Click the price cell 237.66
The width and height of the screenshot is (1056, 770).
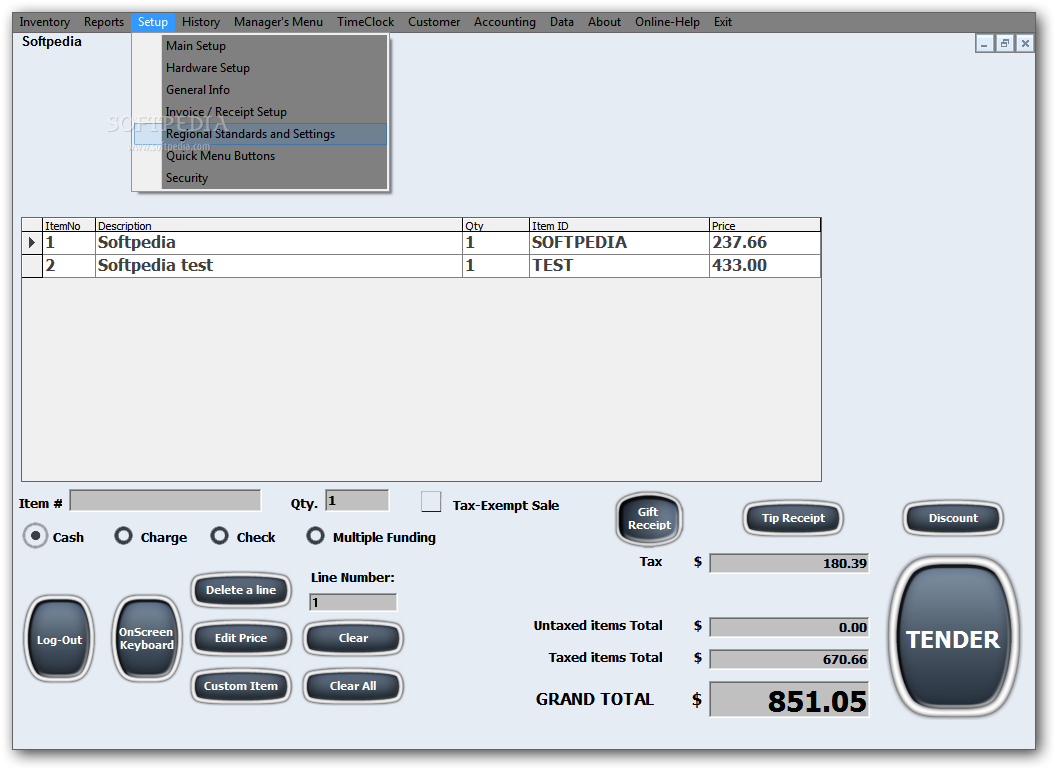[765, 243]
